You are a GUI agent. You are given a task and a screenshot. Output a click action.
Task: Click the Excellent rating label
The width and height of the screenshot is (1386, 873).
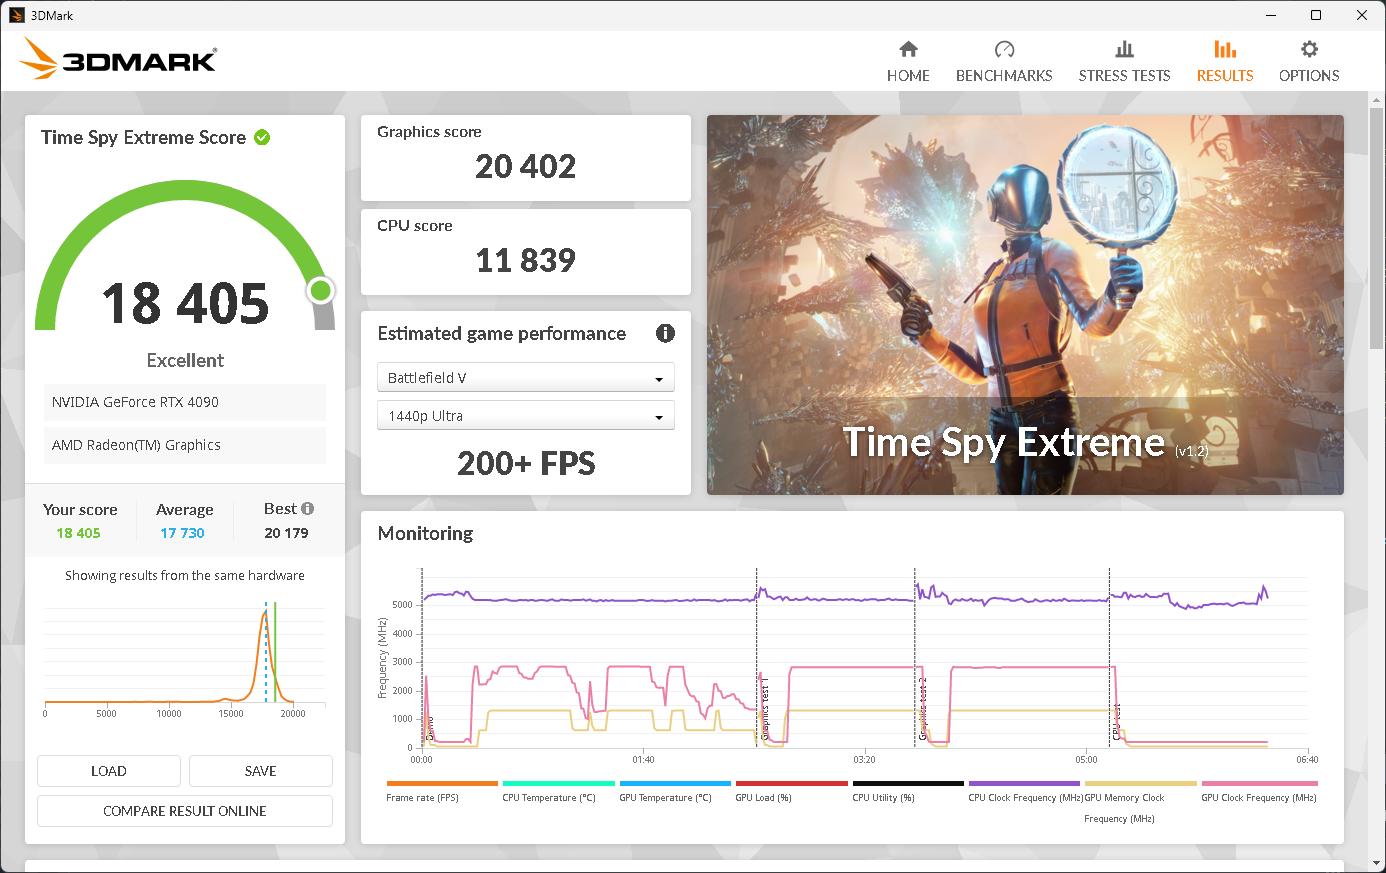click(185, 360)
